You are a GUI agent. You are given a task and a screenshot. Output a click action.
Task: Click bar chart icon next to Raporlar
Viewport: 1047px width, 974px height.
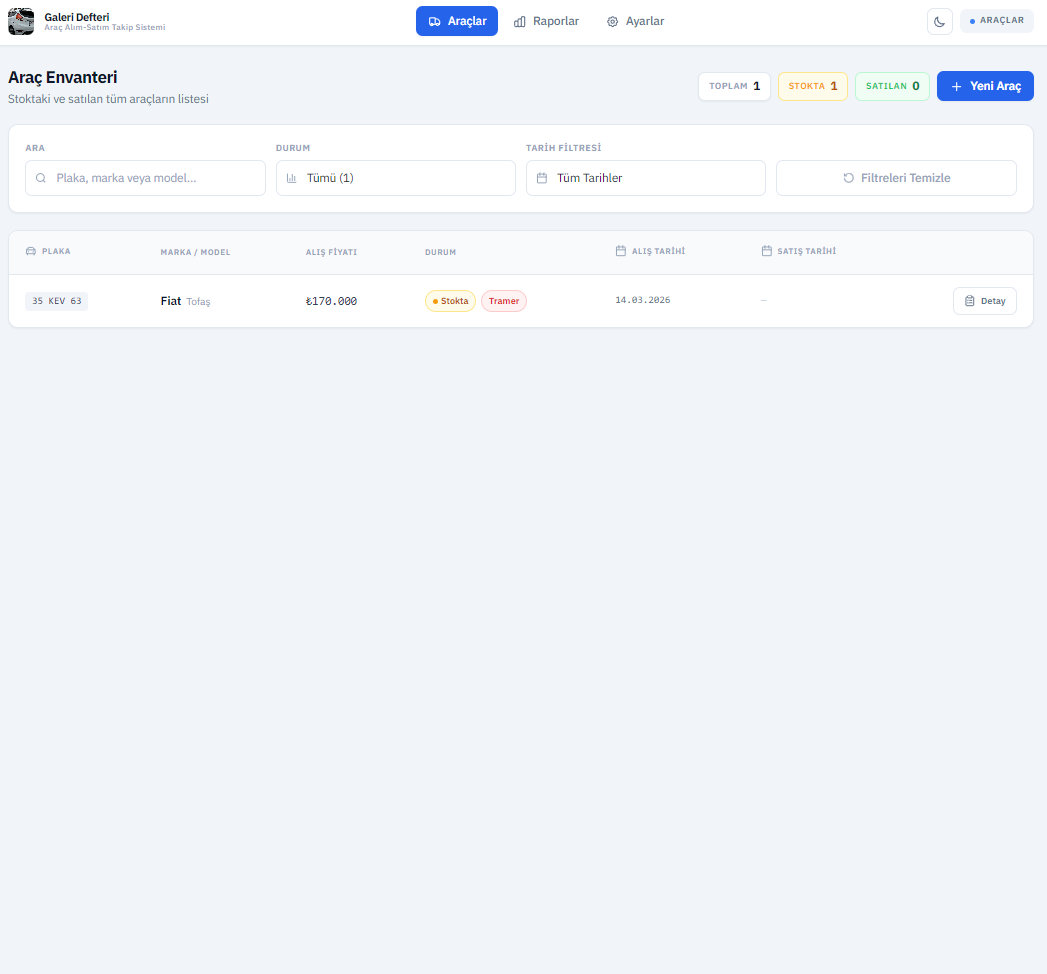(x=520, y=21)
